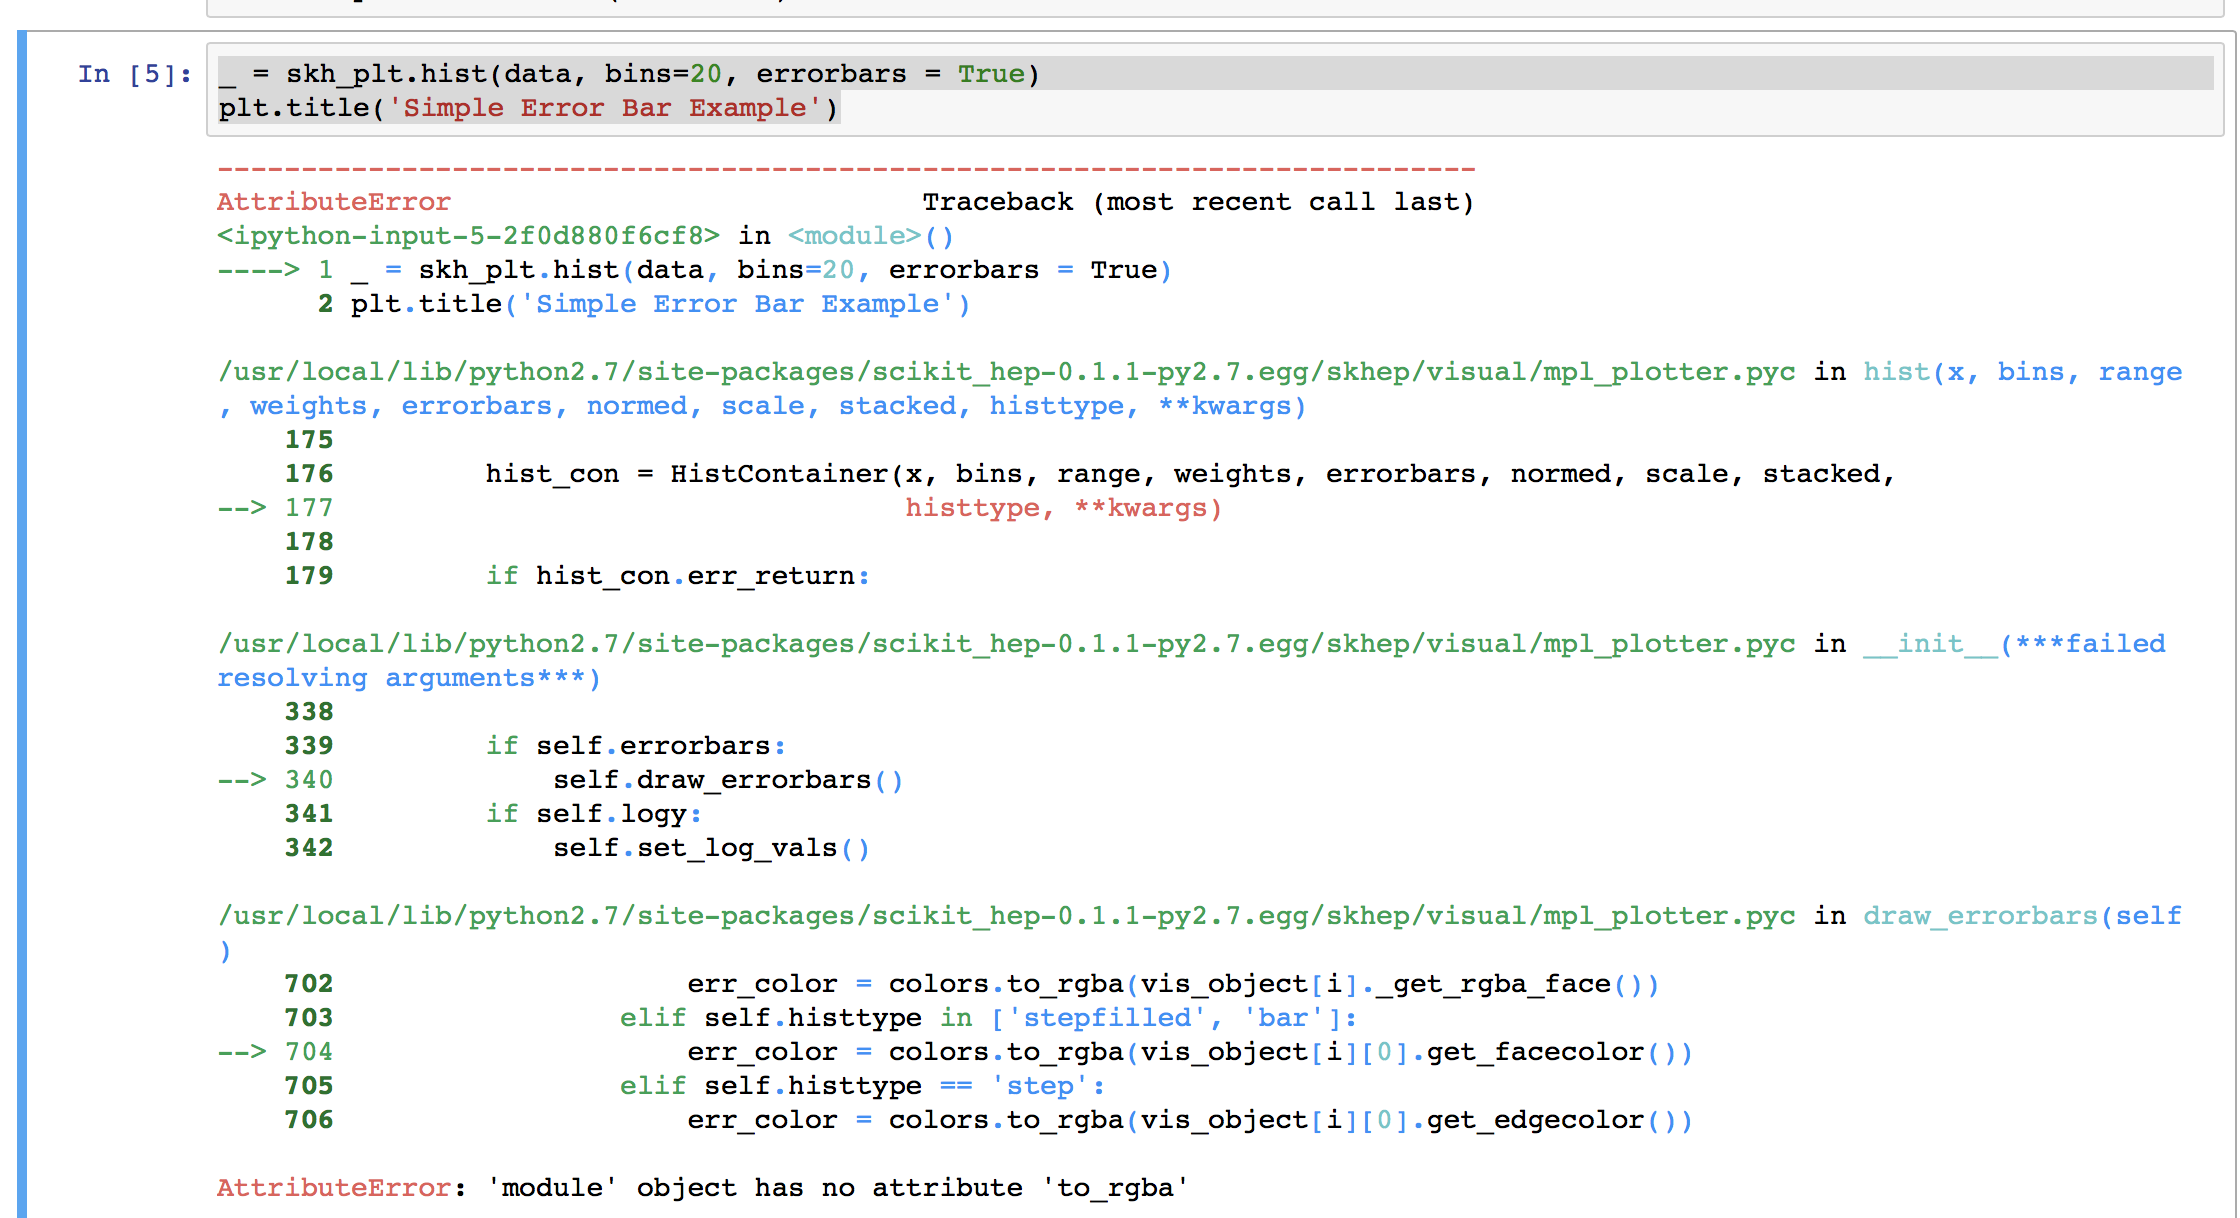Click the arrow marker at line 177

tap(242, 508)
